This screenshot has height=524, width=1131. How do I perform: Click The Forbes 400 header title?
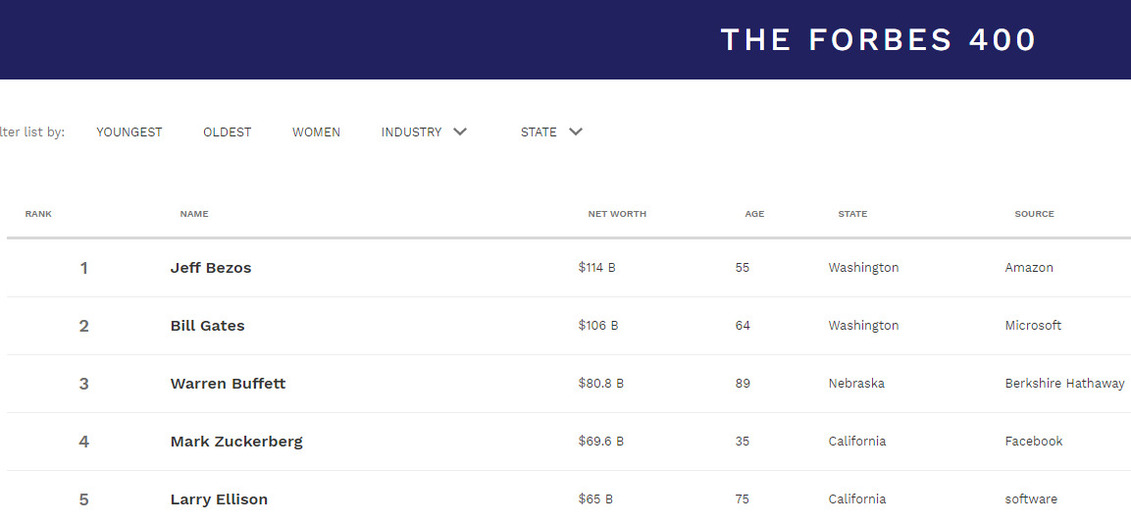tap(878, 40)
